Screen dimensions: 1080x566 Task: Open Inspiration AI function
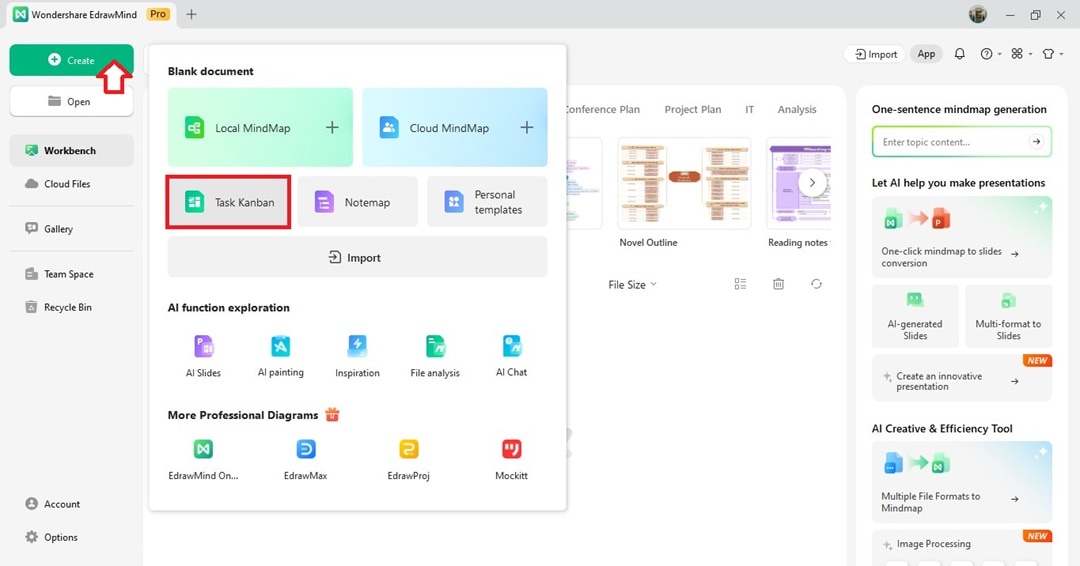[x=357, y=356]
